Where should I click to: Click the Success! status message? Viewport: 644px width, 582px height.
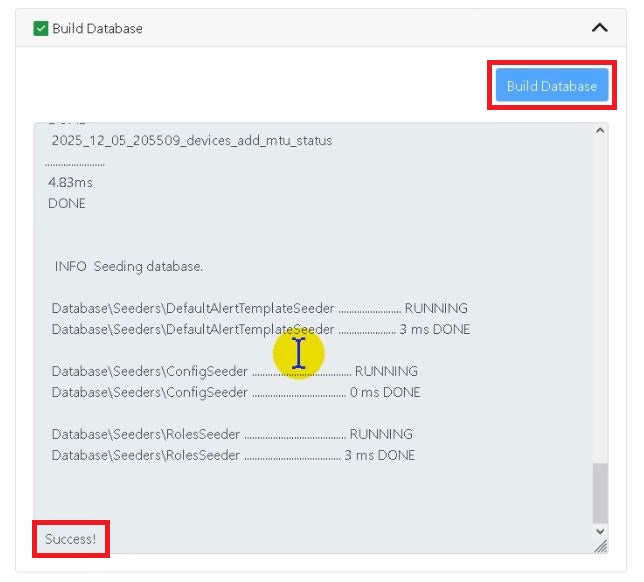[x=71, y=539]
